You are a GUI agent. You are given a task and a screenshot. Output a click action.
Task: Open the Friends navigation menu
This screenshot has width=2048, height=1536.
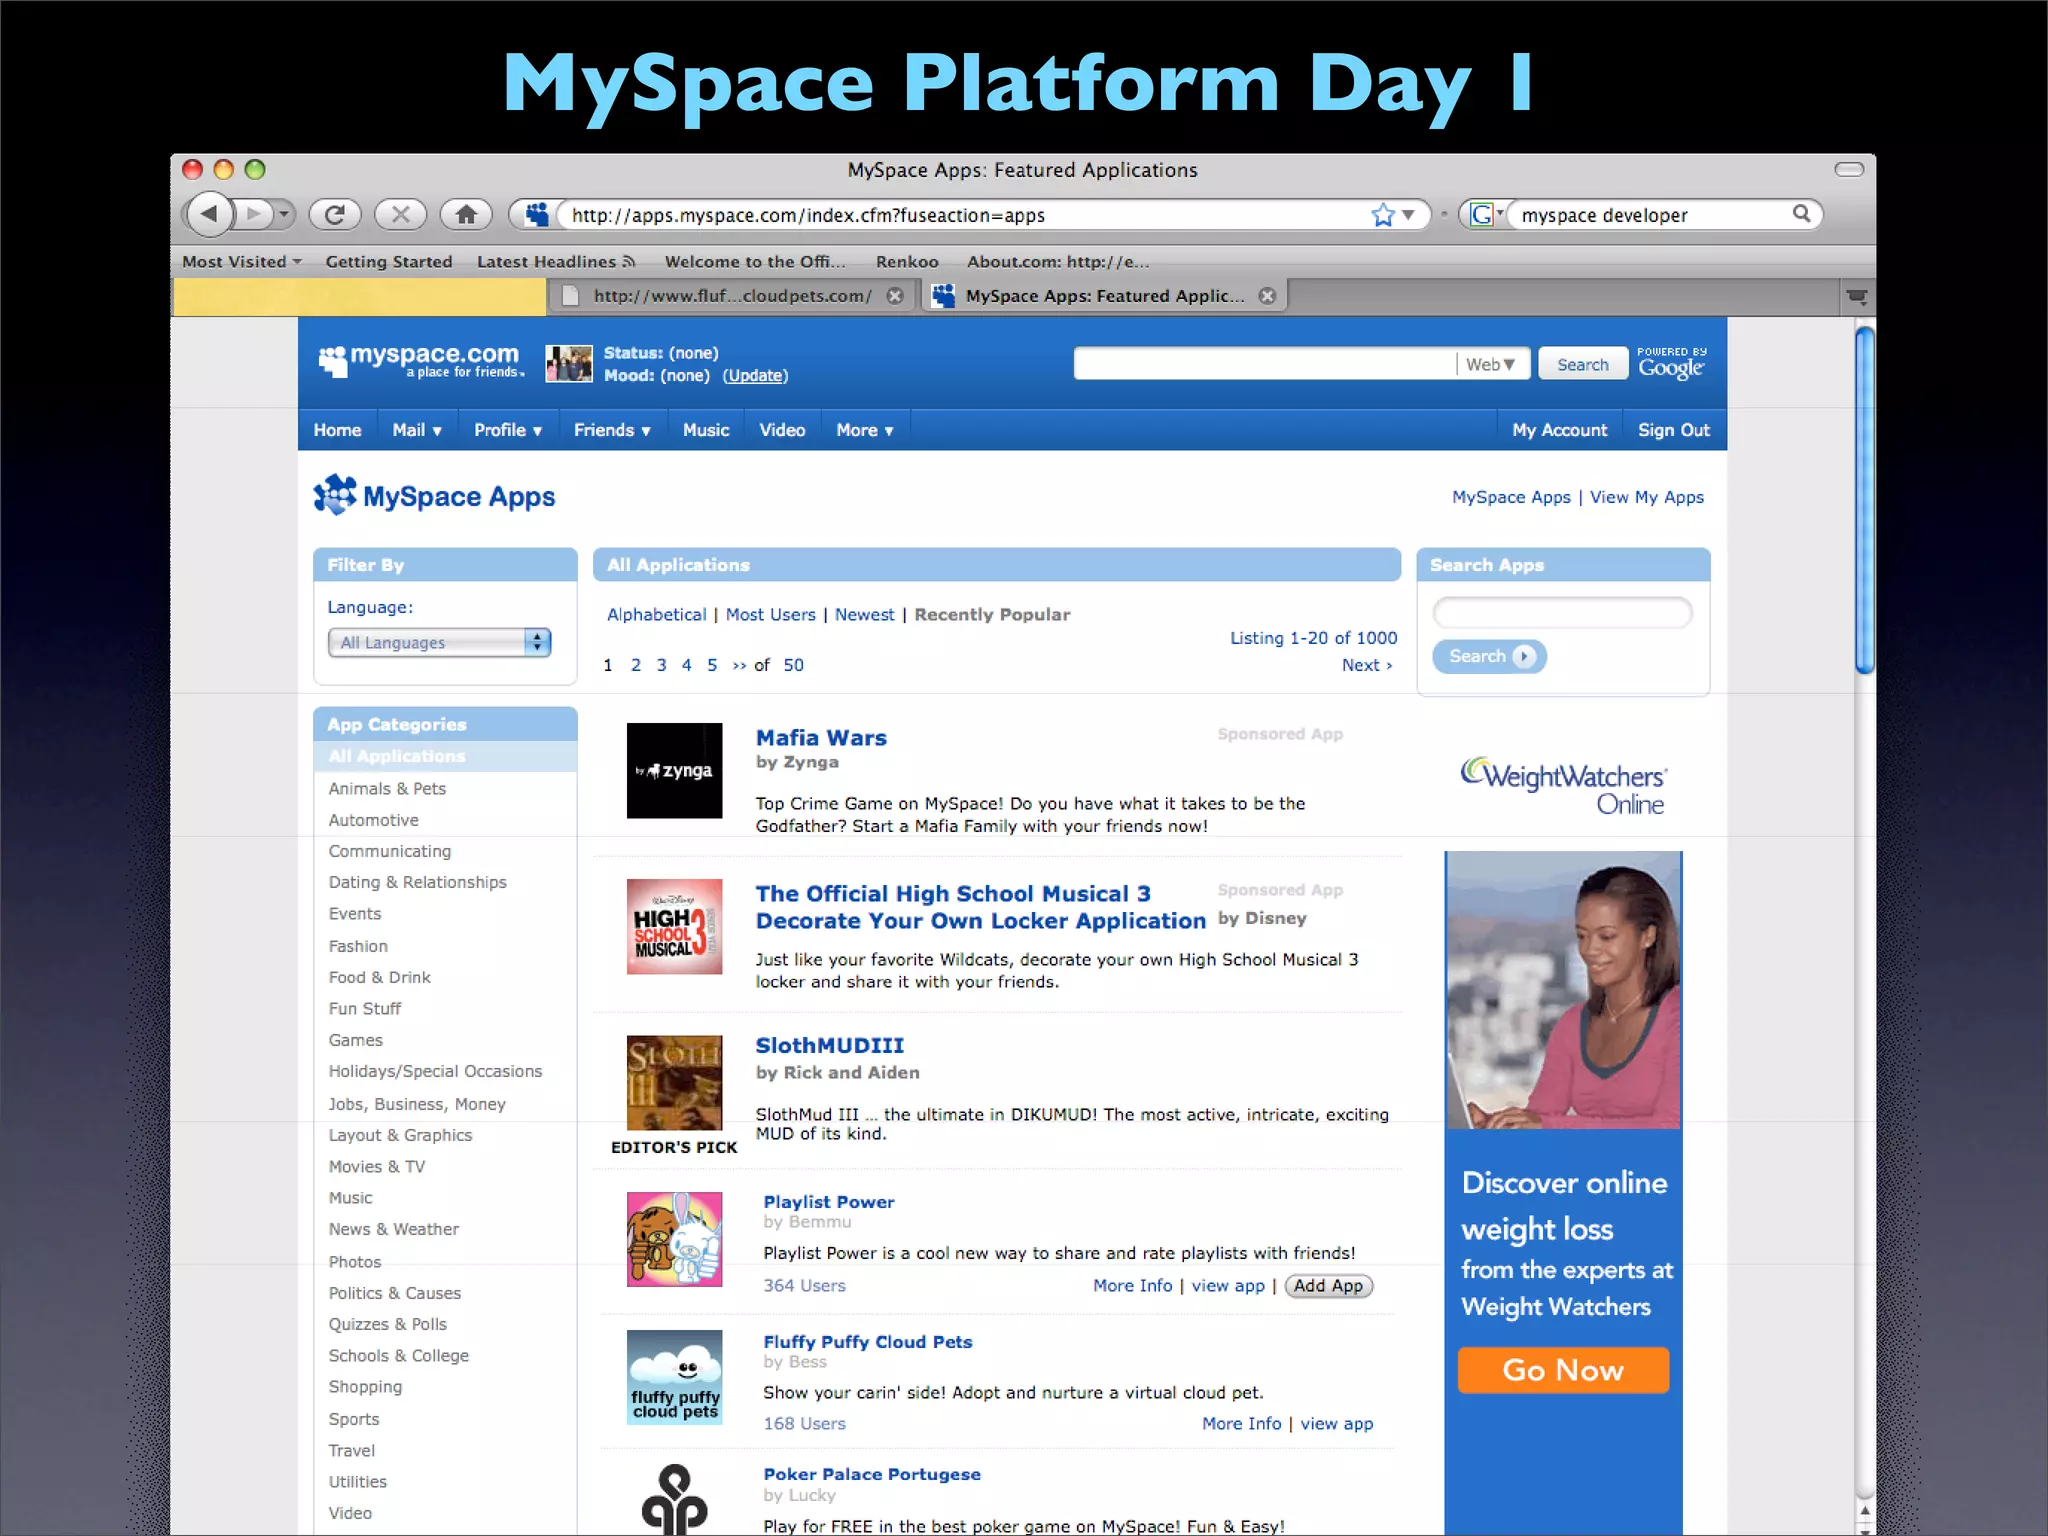pyautogui.click(x=612, y=430)
